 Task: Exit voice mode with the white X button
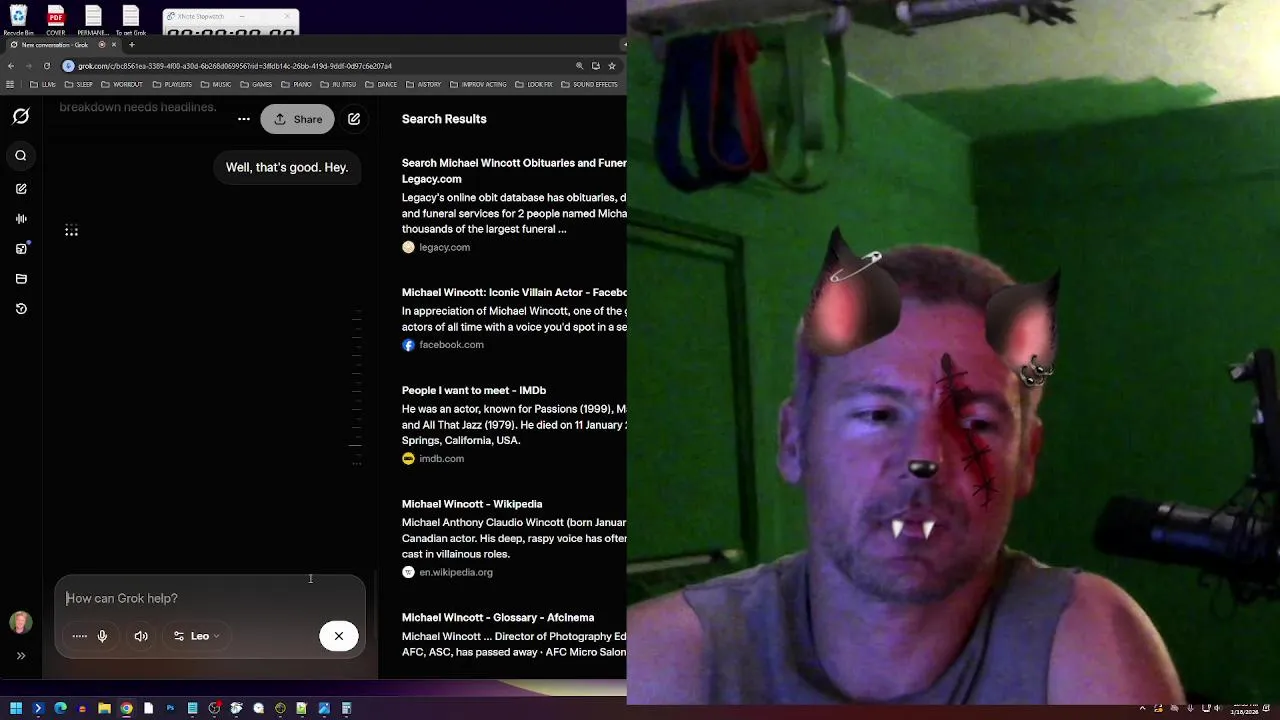pos(339,636)
